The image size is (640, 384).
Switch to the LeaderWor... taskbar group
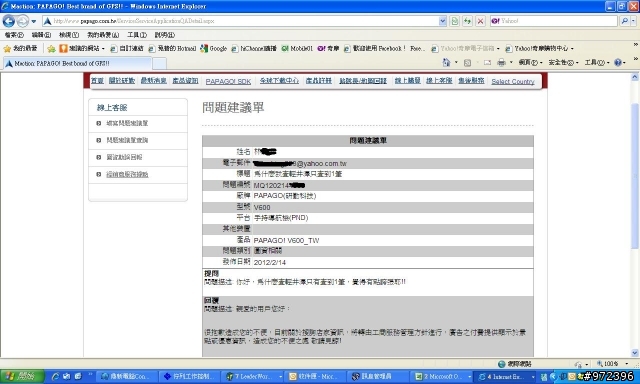[x=253, y=377]
